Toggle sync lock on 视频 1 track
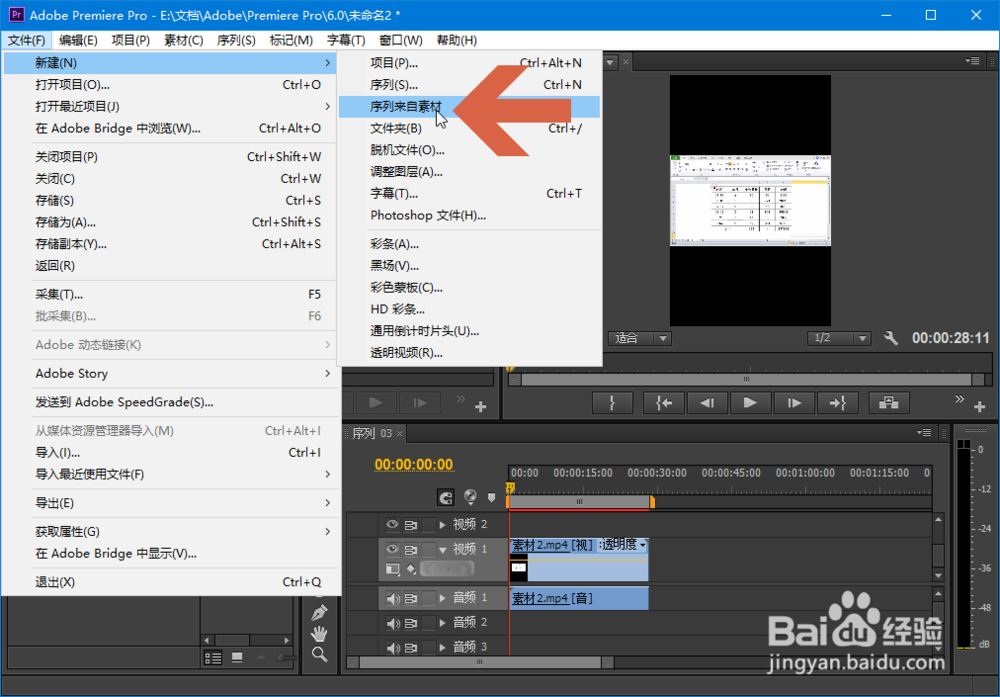1000x697 pixels. (411, 548)
